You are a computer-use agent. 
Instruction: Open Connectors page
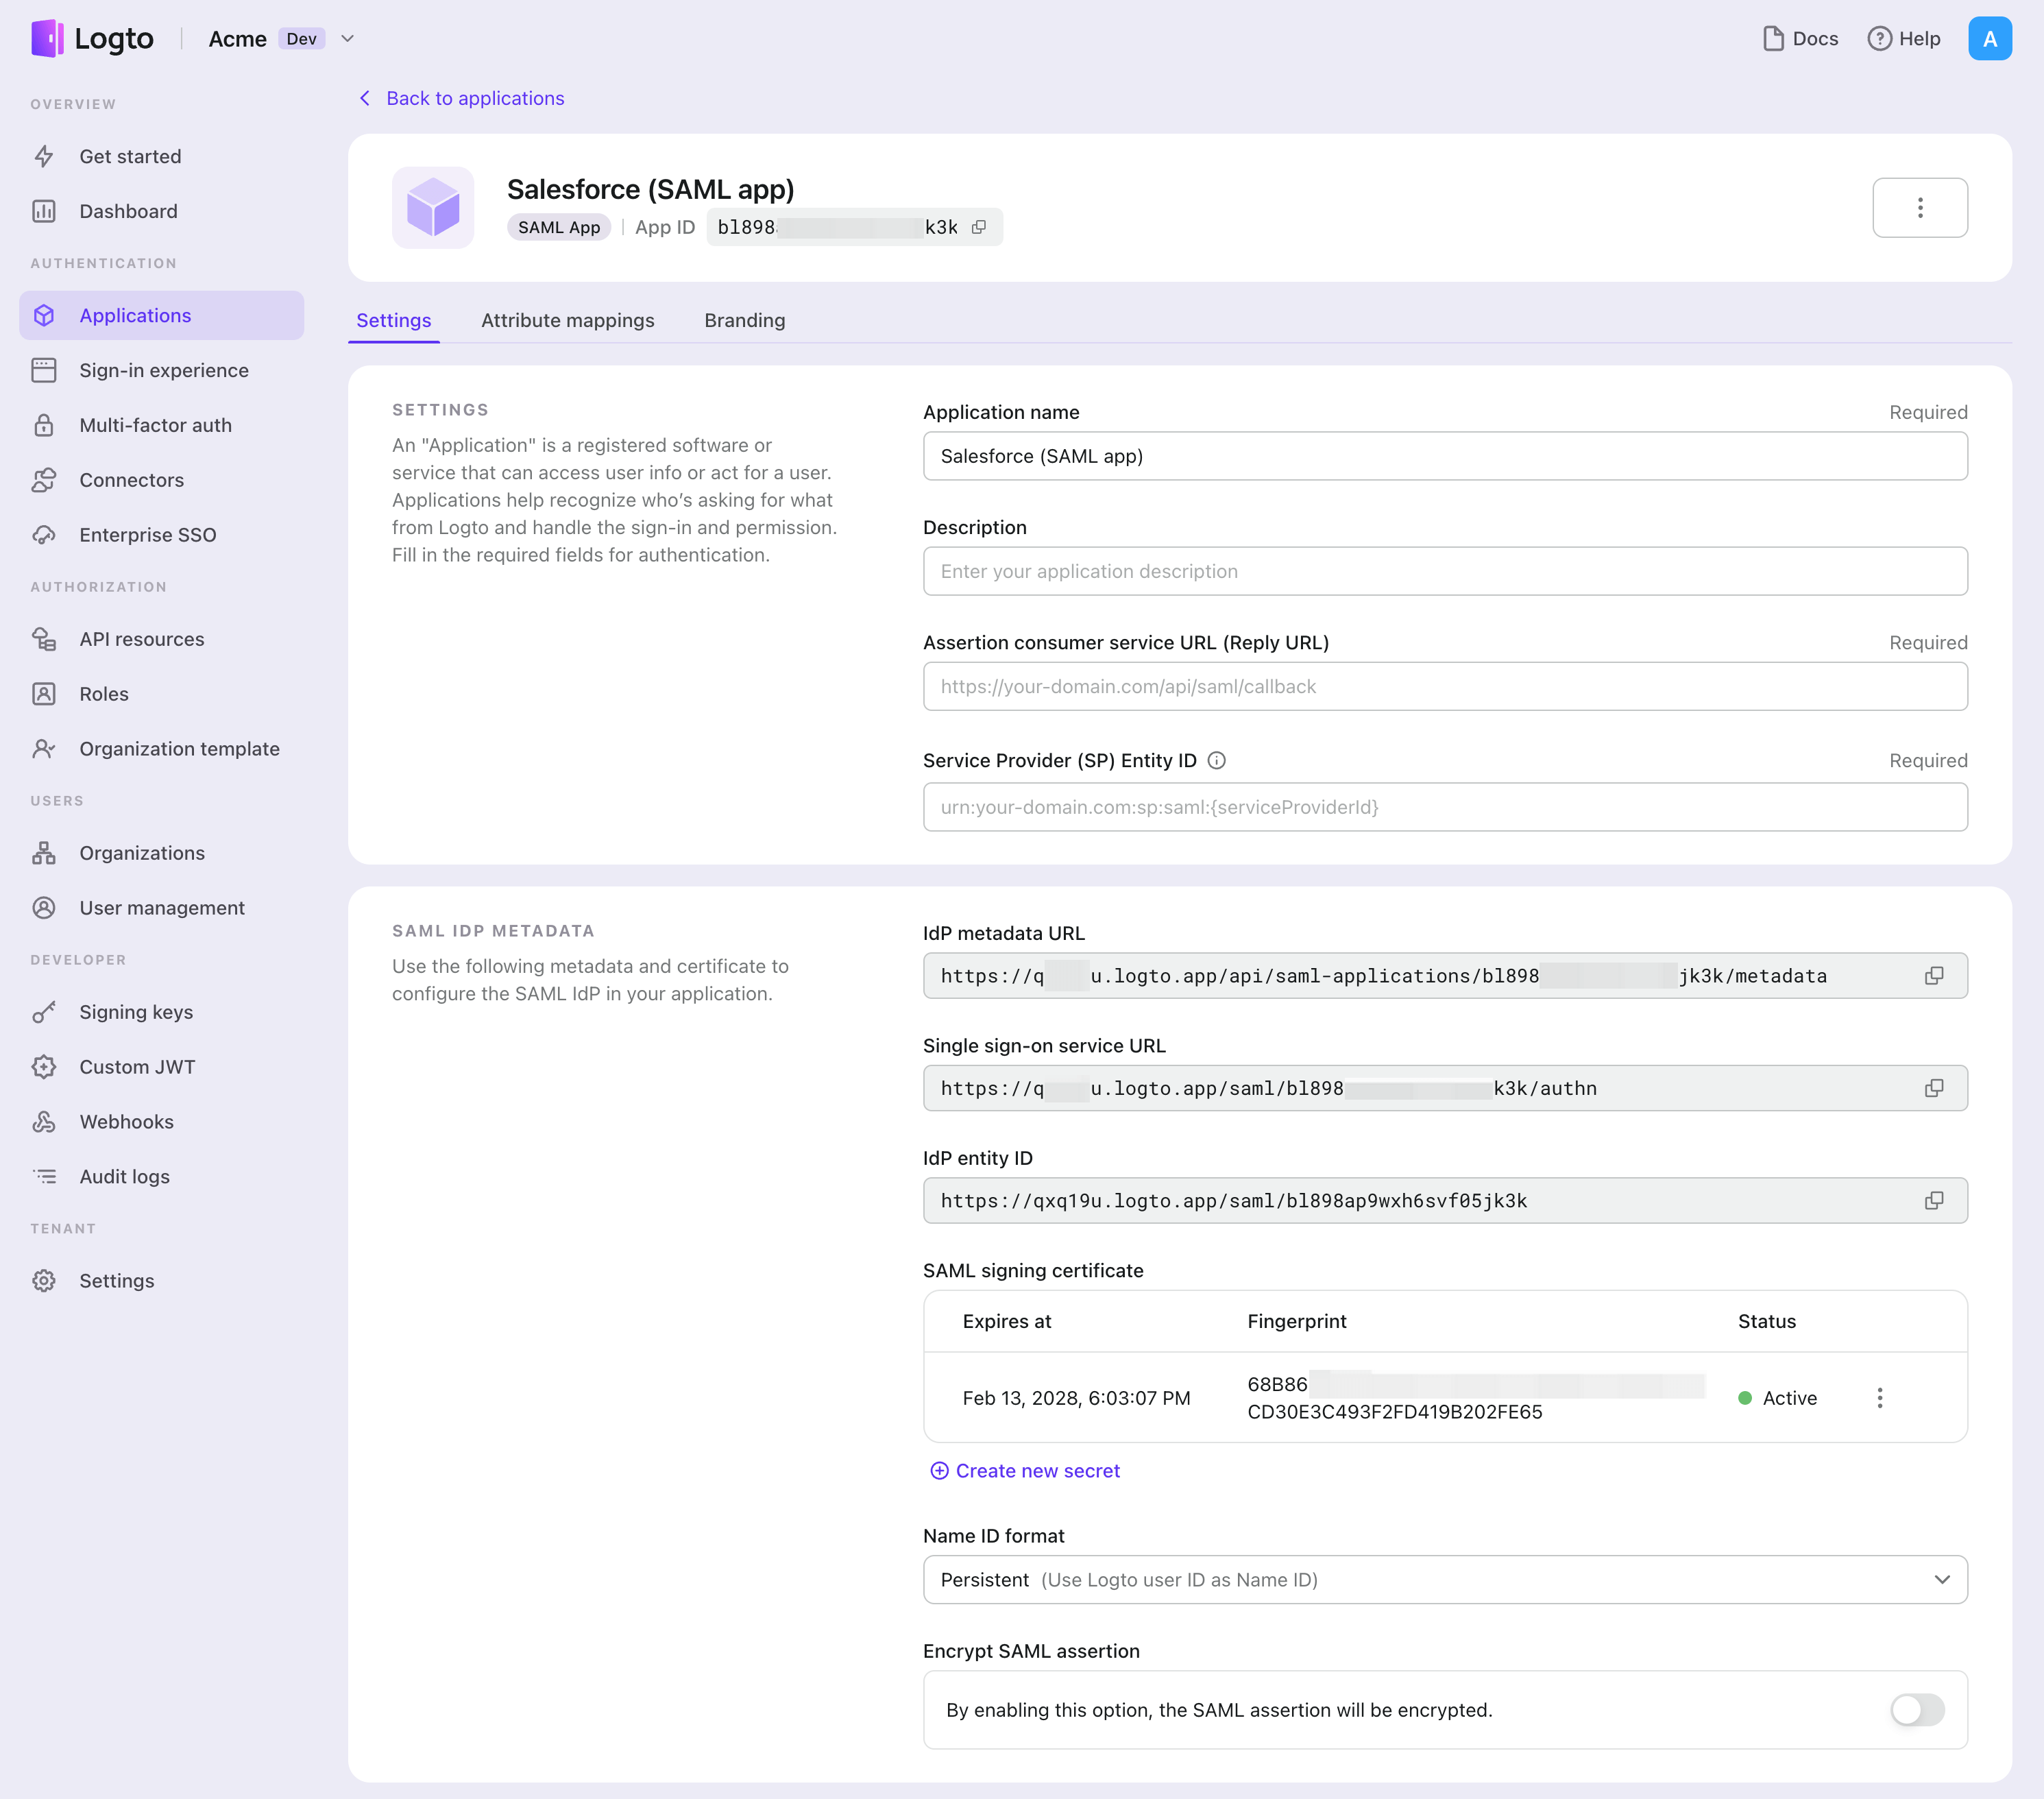162,480
